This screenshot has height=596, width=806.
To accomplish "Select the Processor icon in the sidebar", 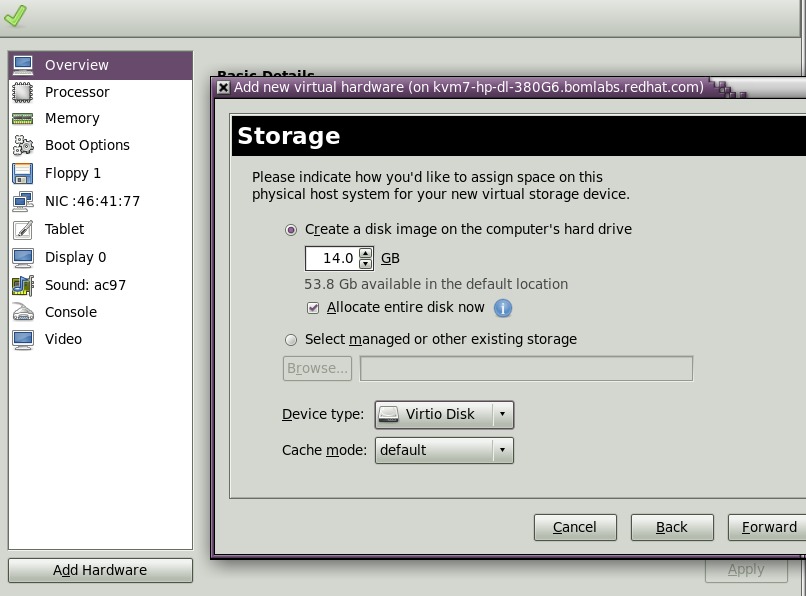I will (22, 91).
